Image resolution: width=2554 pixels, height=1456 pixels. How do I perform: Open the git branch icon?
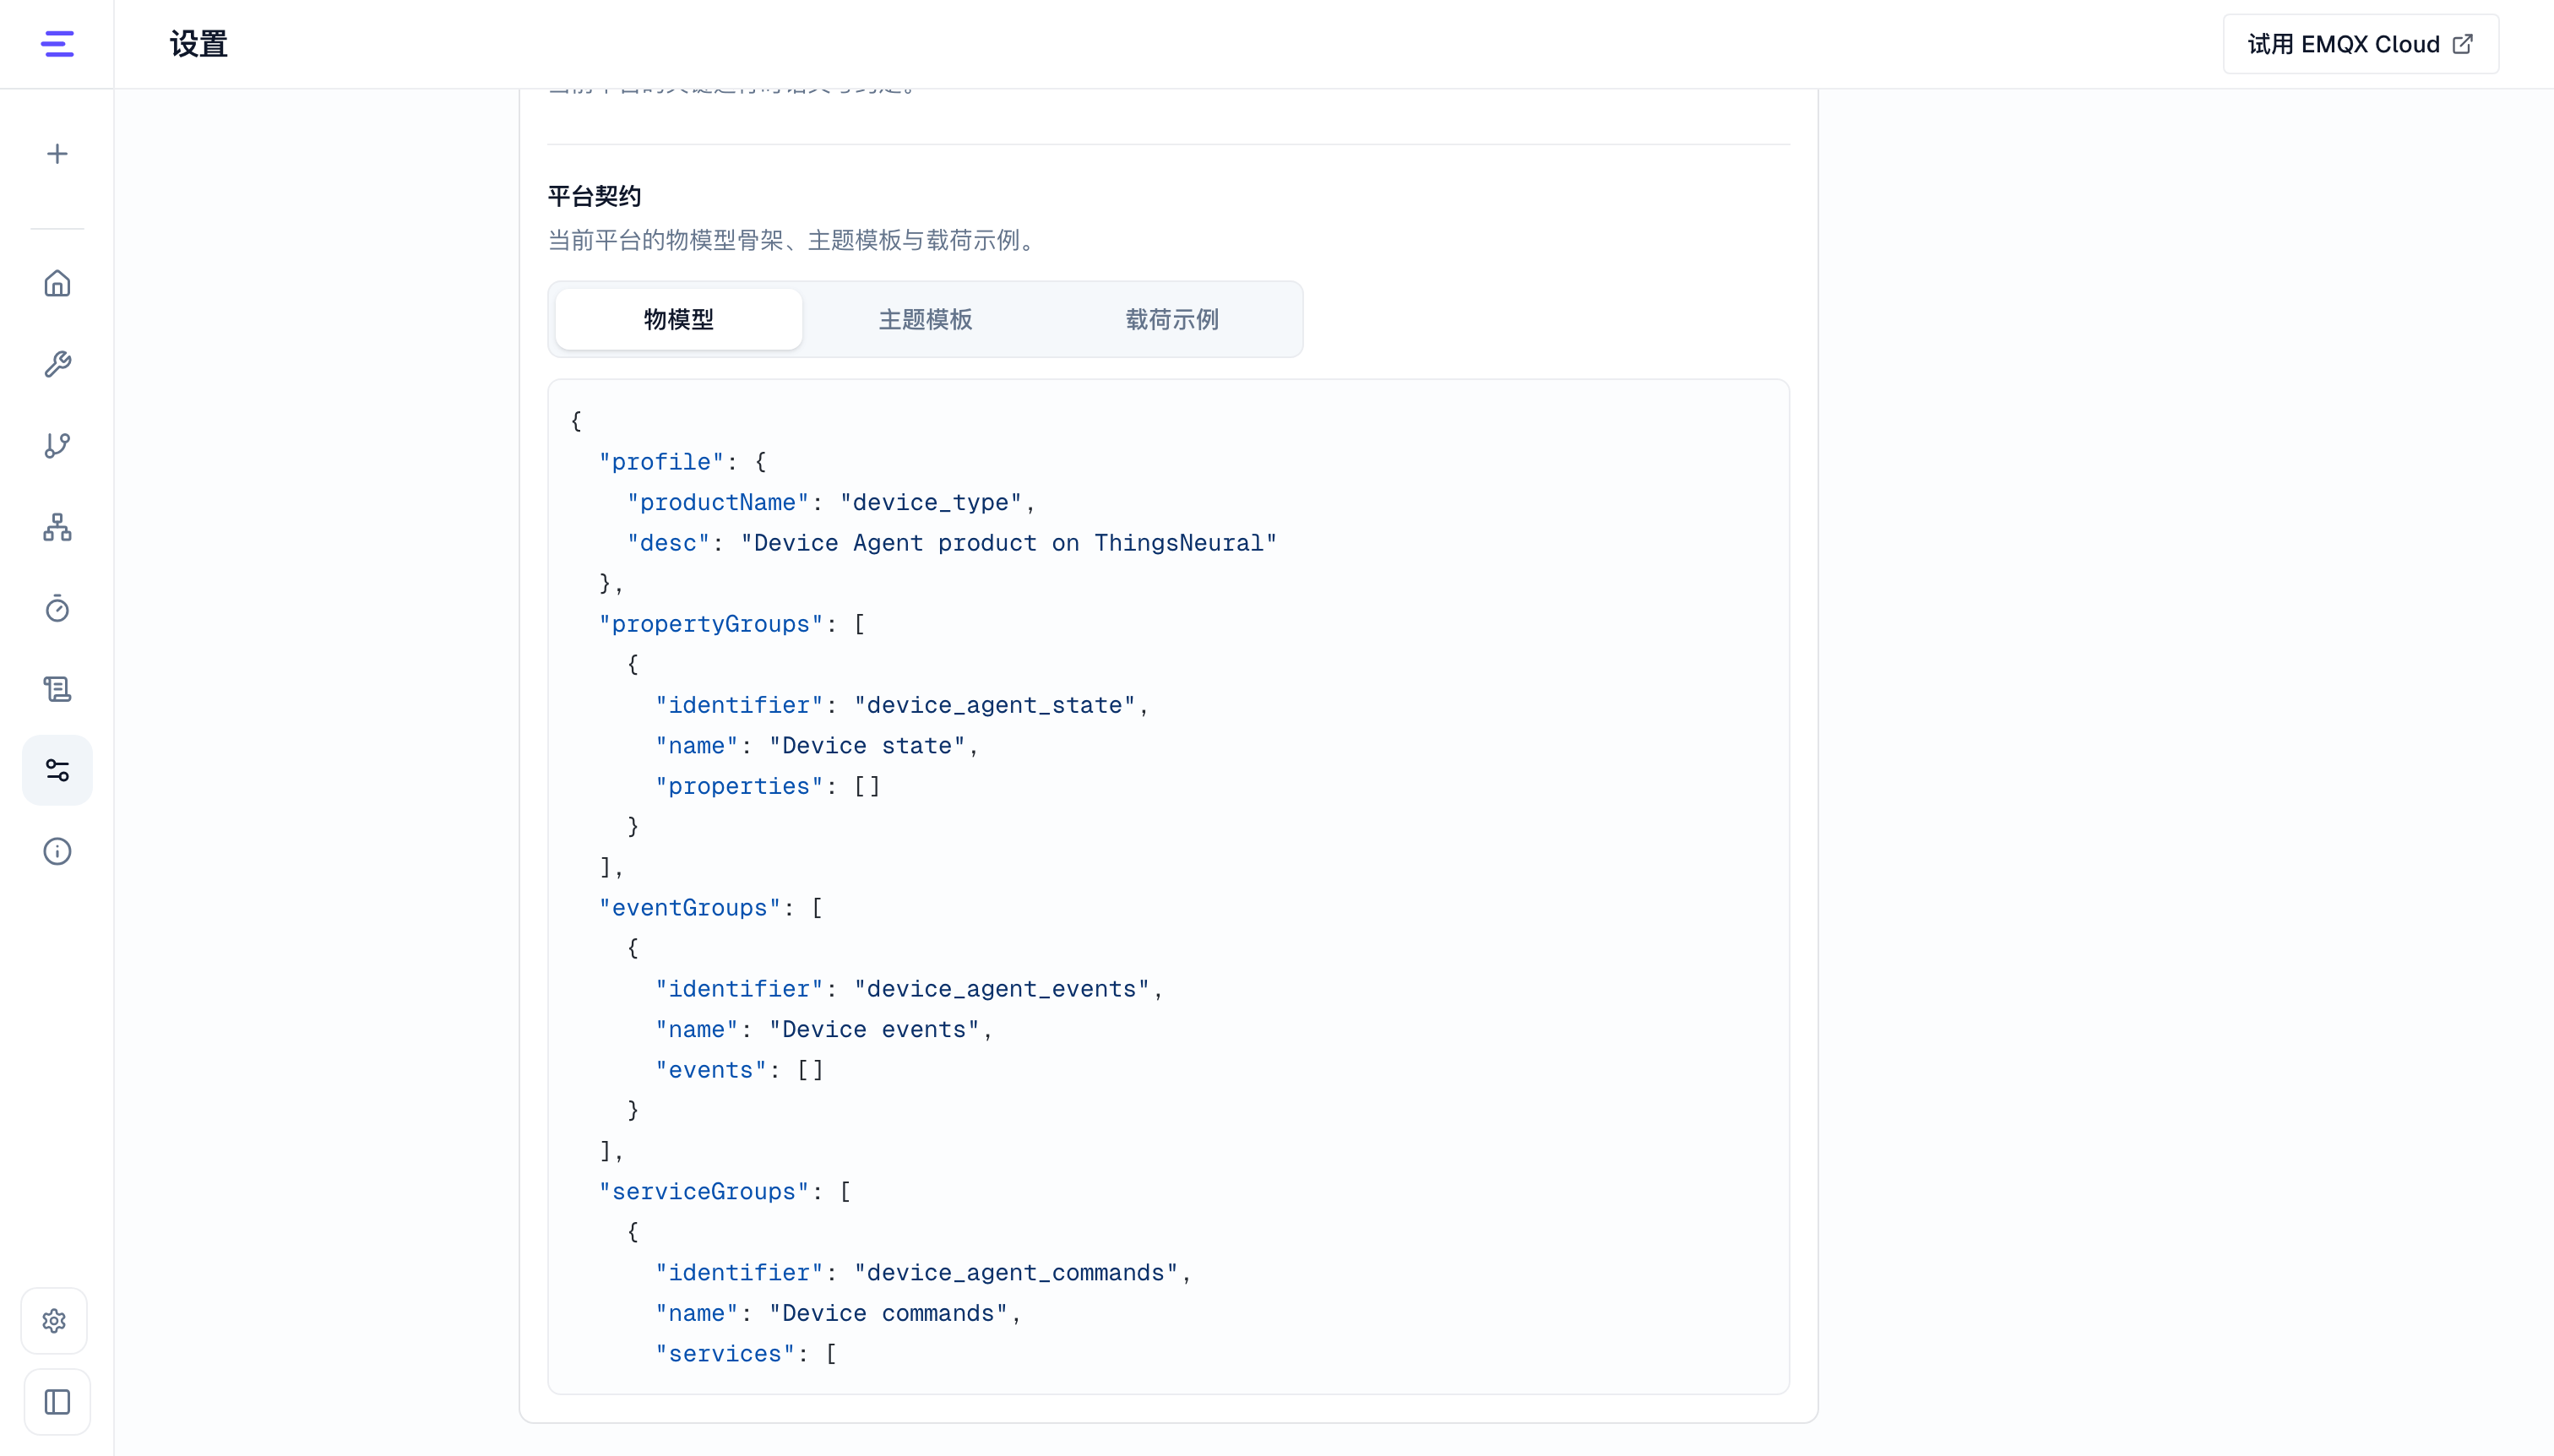(x=57, y=446)
